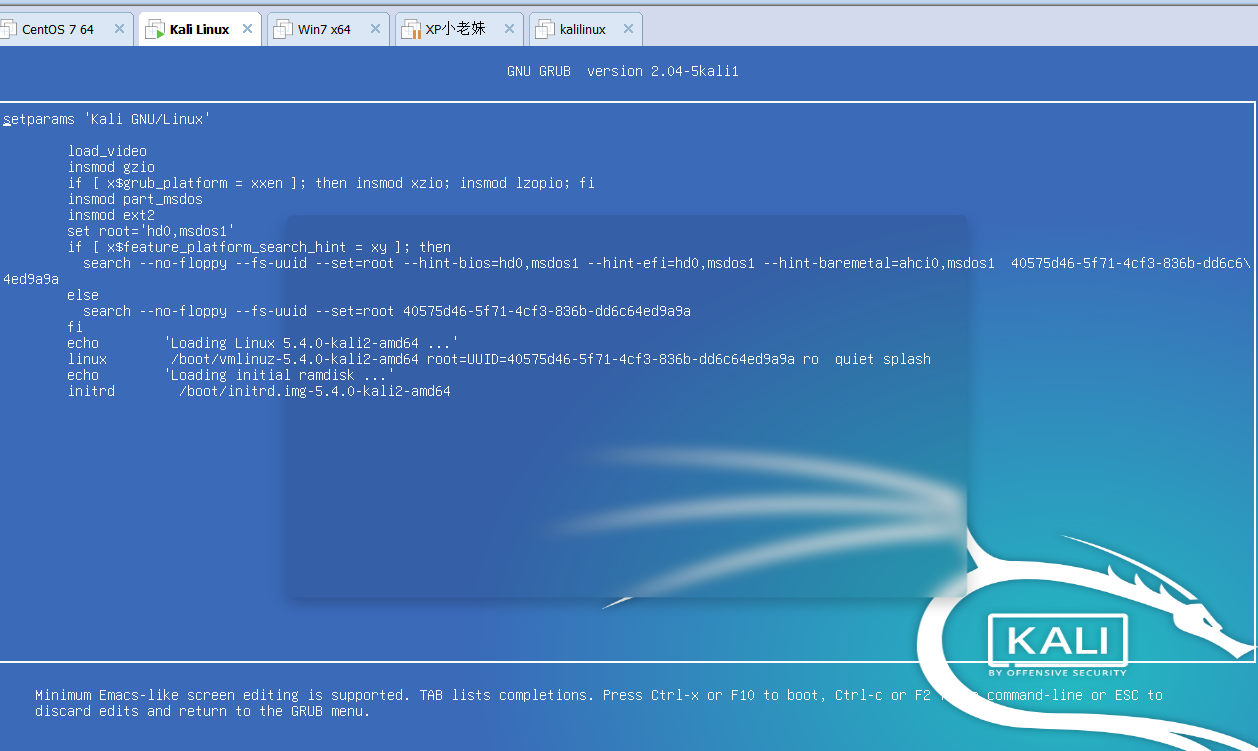Click the Kali Linux tab's running VM icon

click(155, 30)
